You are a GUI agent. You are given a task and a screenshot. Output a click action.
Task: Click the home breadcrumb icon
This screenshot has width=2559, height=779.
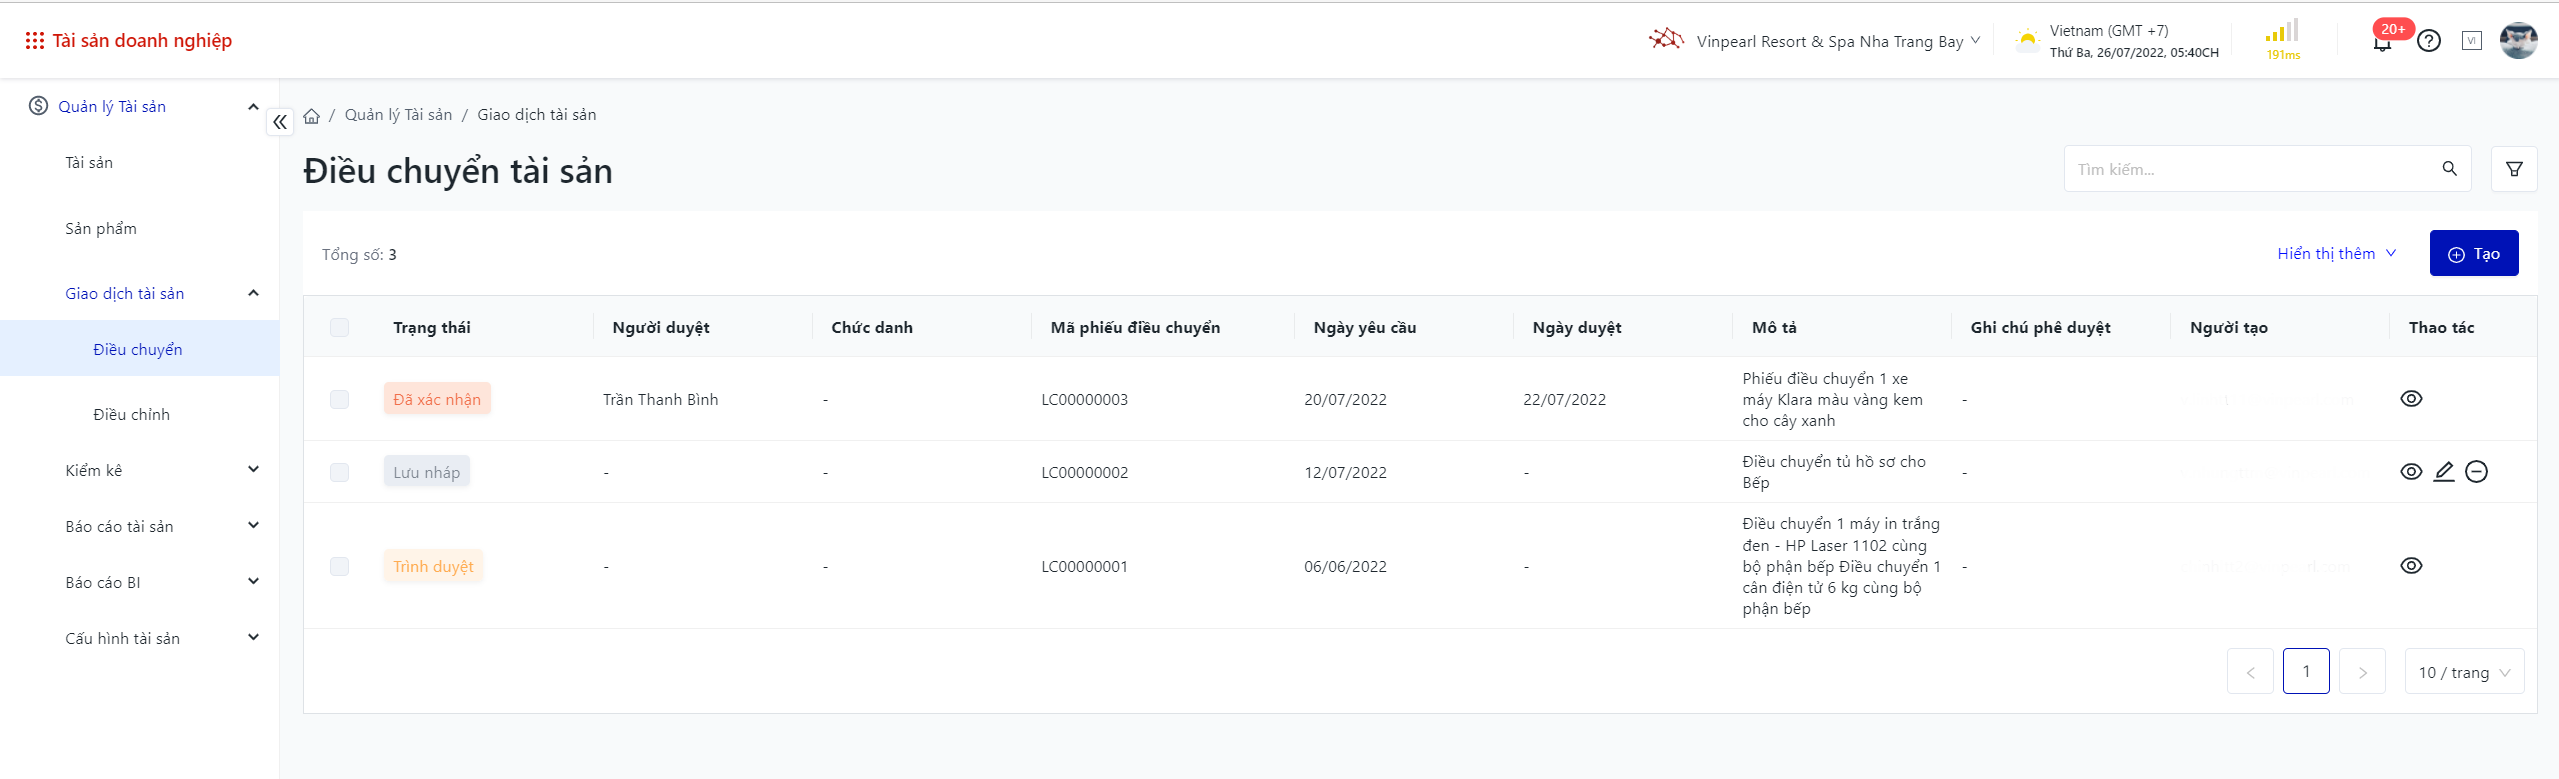pyautogui.click(x=312, y=116)
